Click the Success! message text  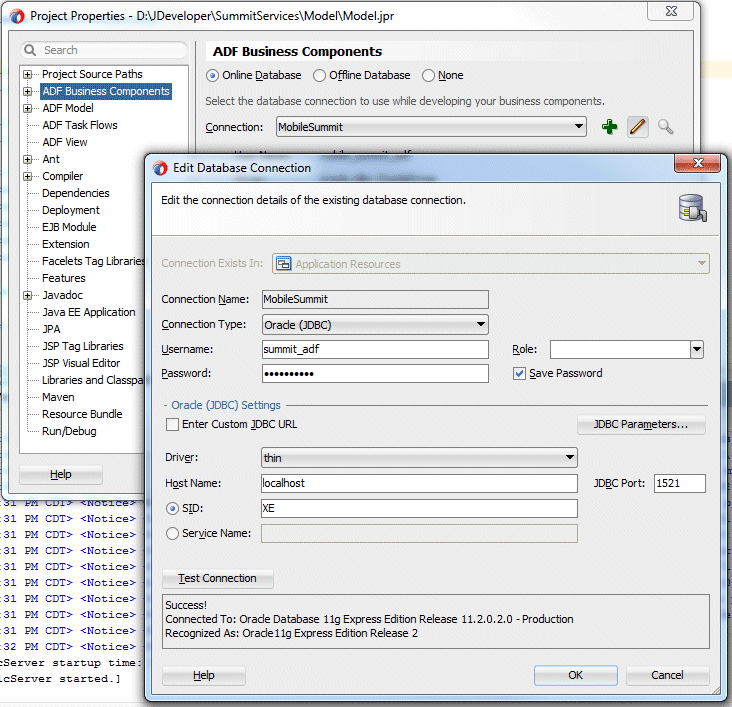tap(186, 605)
